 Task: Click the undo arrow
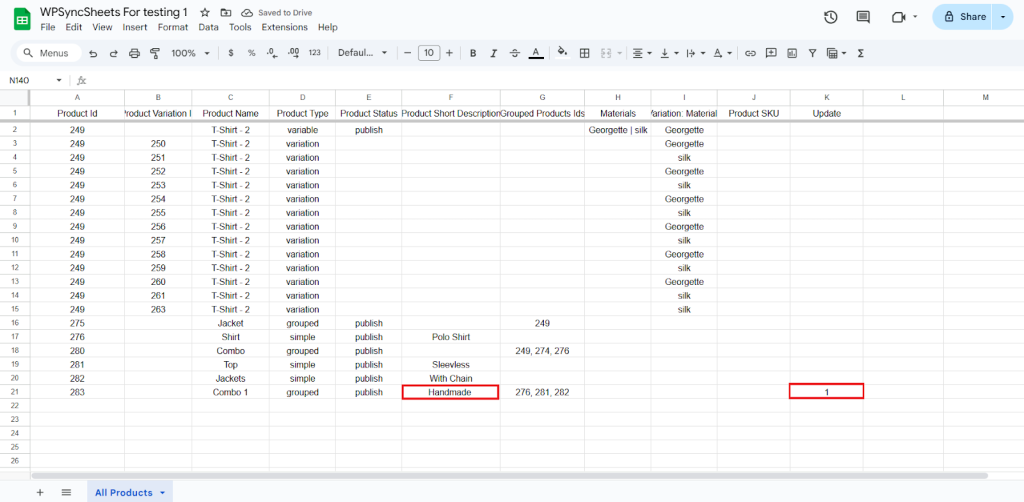click(93, 53)
